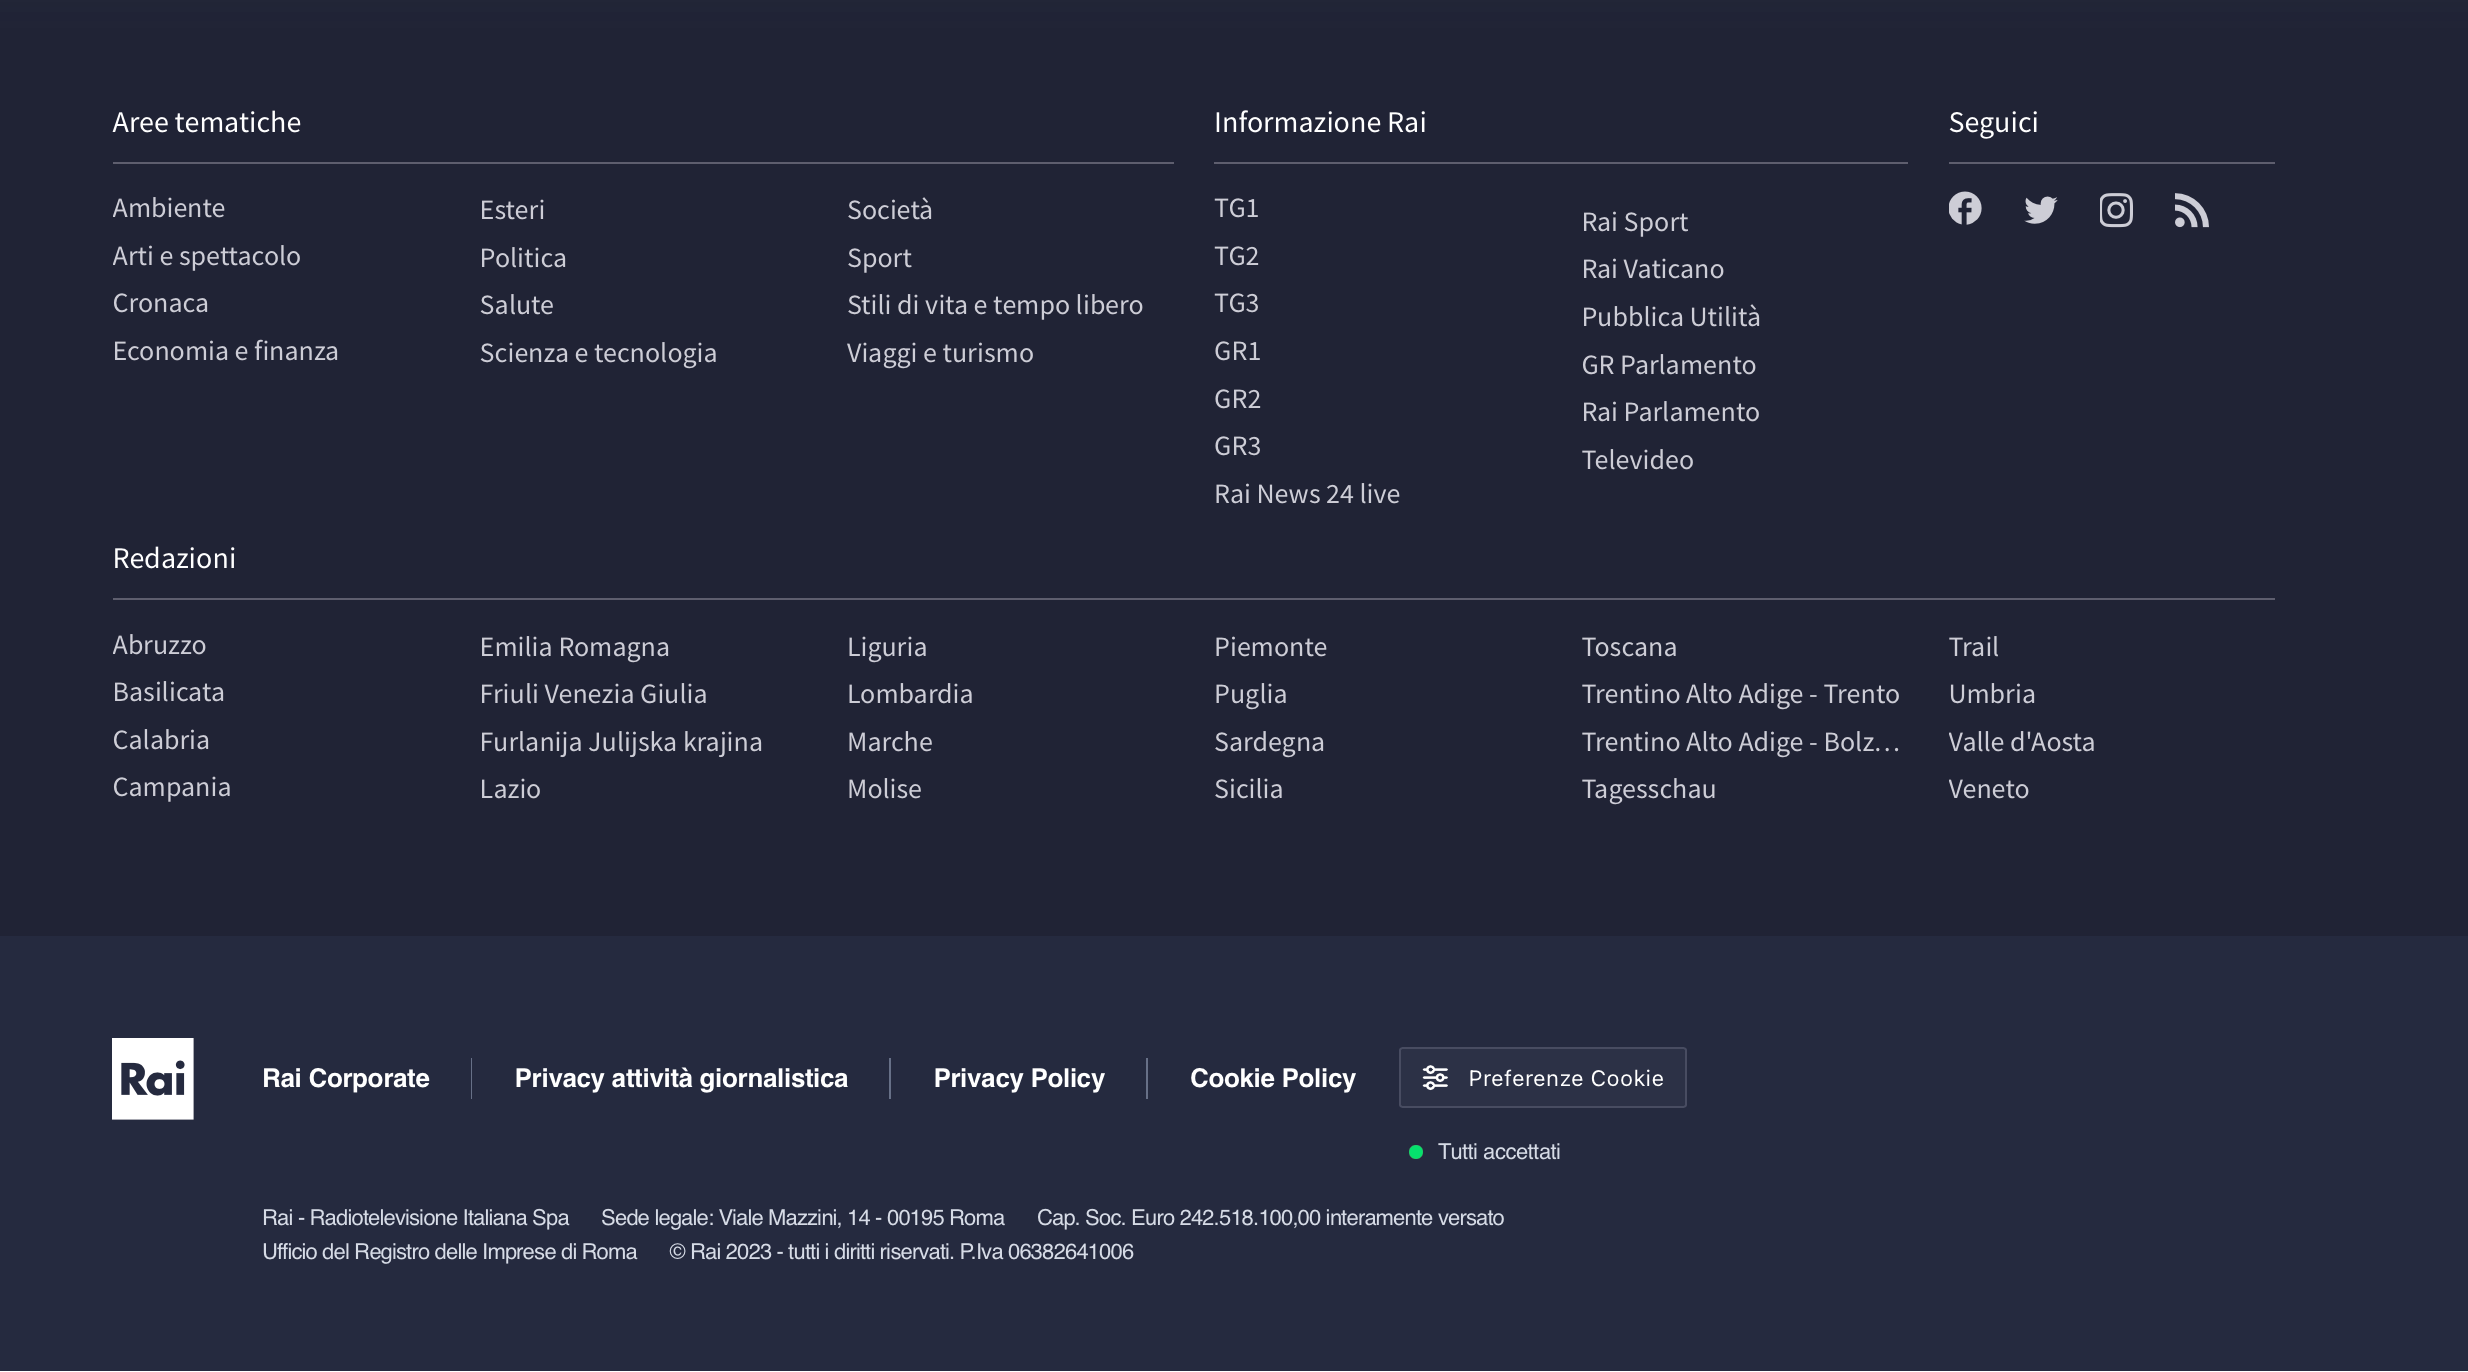
Task: Open Scienza e tecnologia topic
Action: pos(597,353)
